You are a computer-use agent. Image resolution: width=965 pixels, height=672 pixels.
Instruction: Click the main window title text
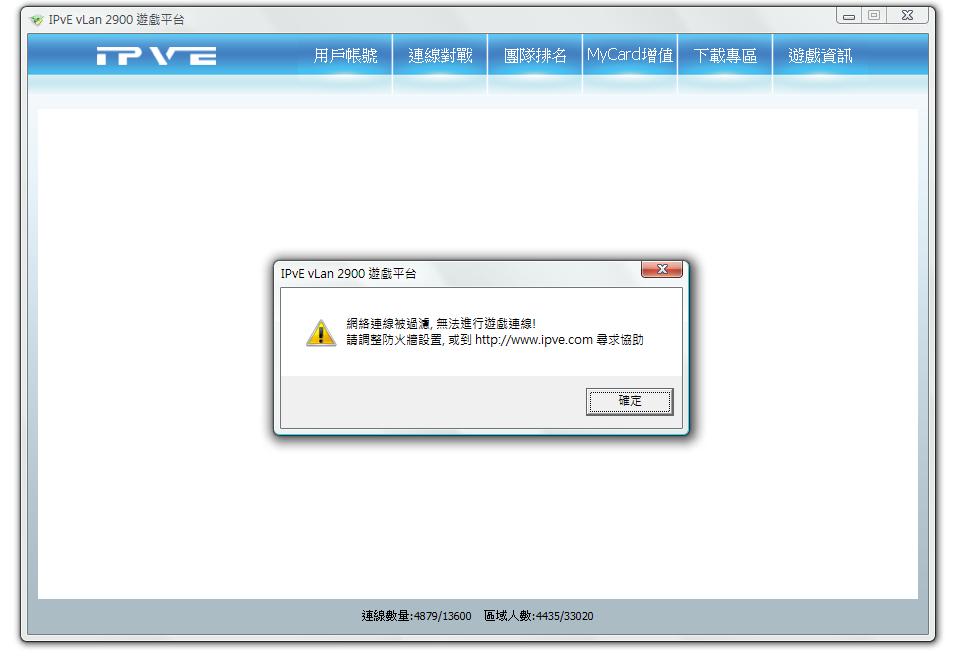click(x=116, y=20)
